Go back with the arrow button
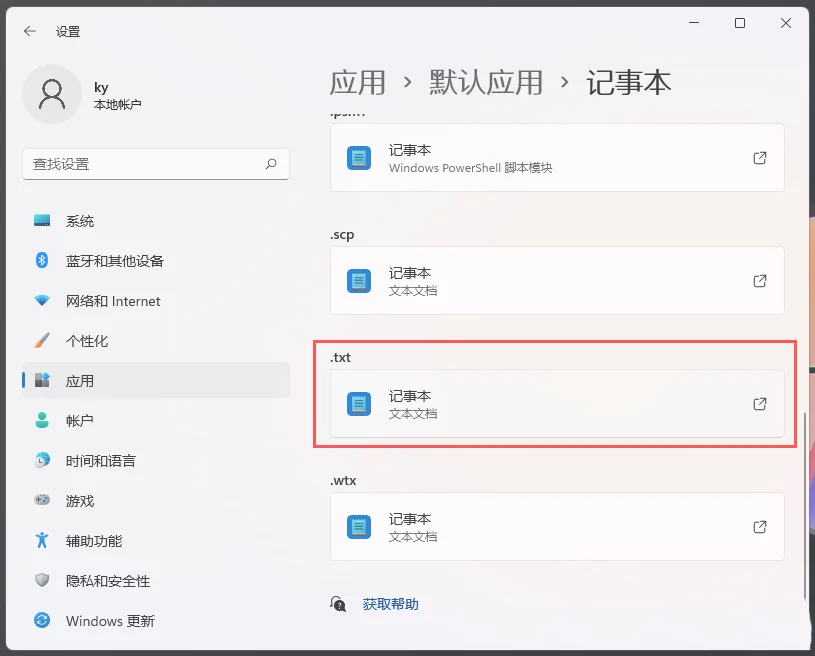This screenshot has height=656, width=815. (30, 31)
